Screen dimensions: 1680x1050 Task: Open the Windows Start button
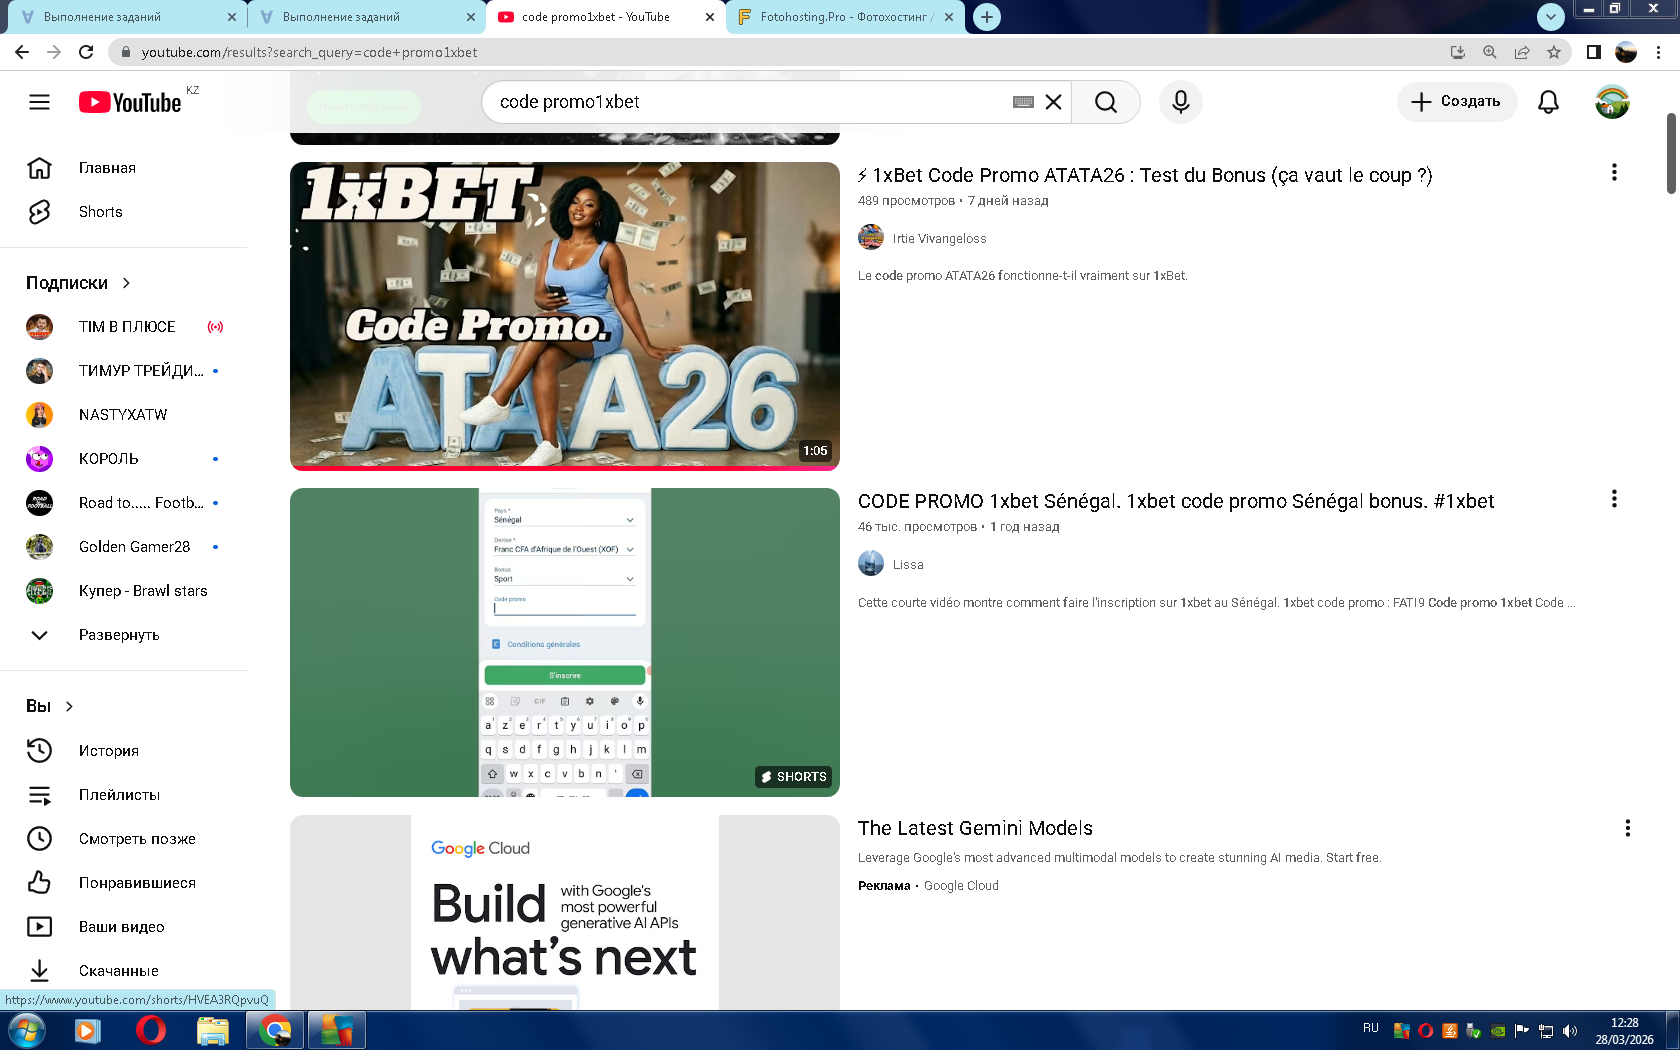tap(27, 1030)
